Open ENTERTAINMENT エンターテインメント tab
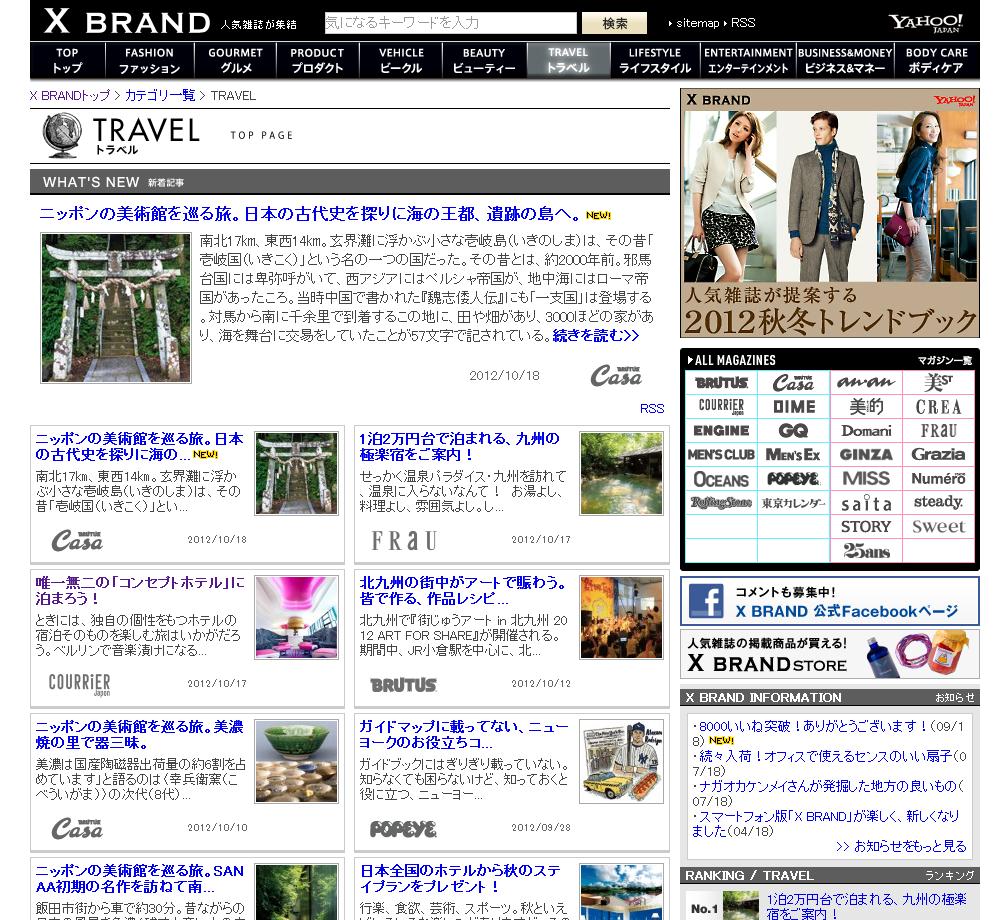The height and width of the screenshot is (920, 998). (x=748, y=60)
